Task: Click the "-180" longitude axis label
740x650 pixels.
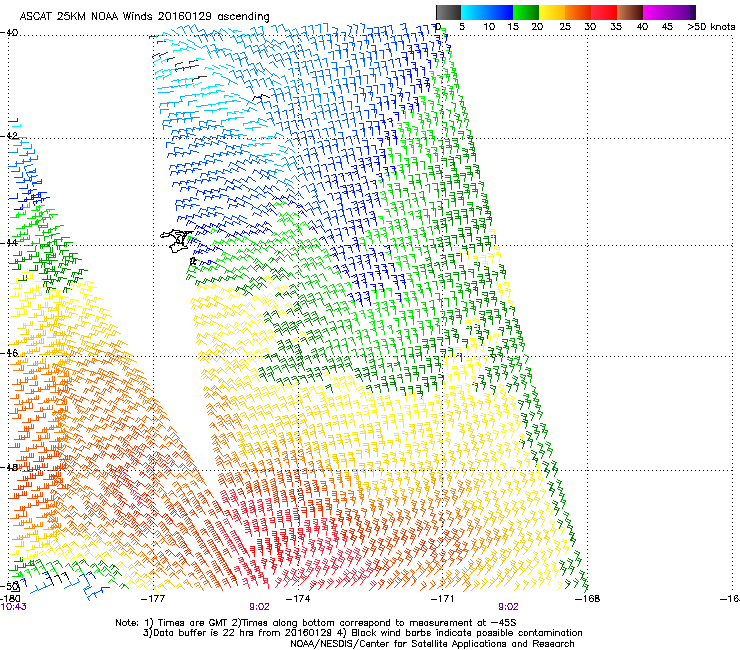Action: [x=11, y=598]
